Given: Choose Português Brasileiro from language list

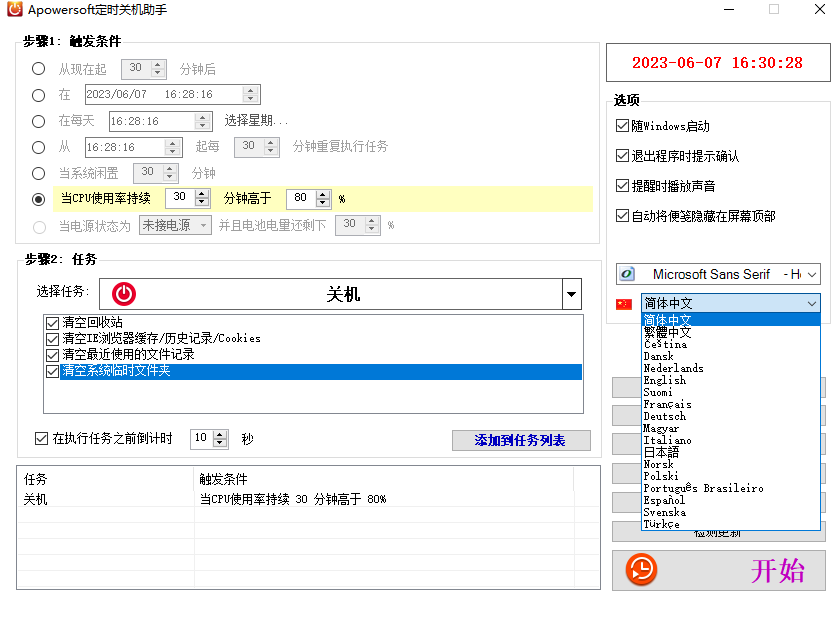Looking at the screenshot, I should [x=731, y=489].
